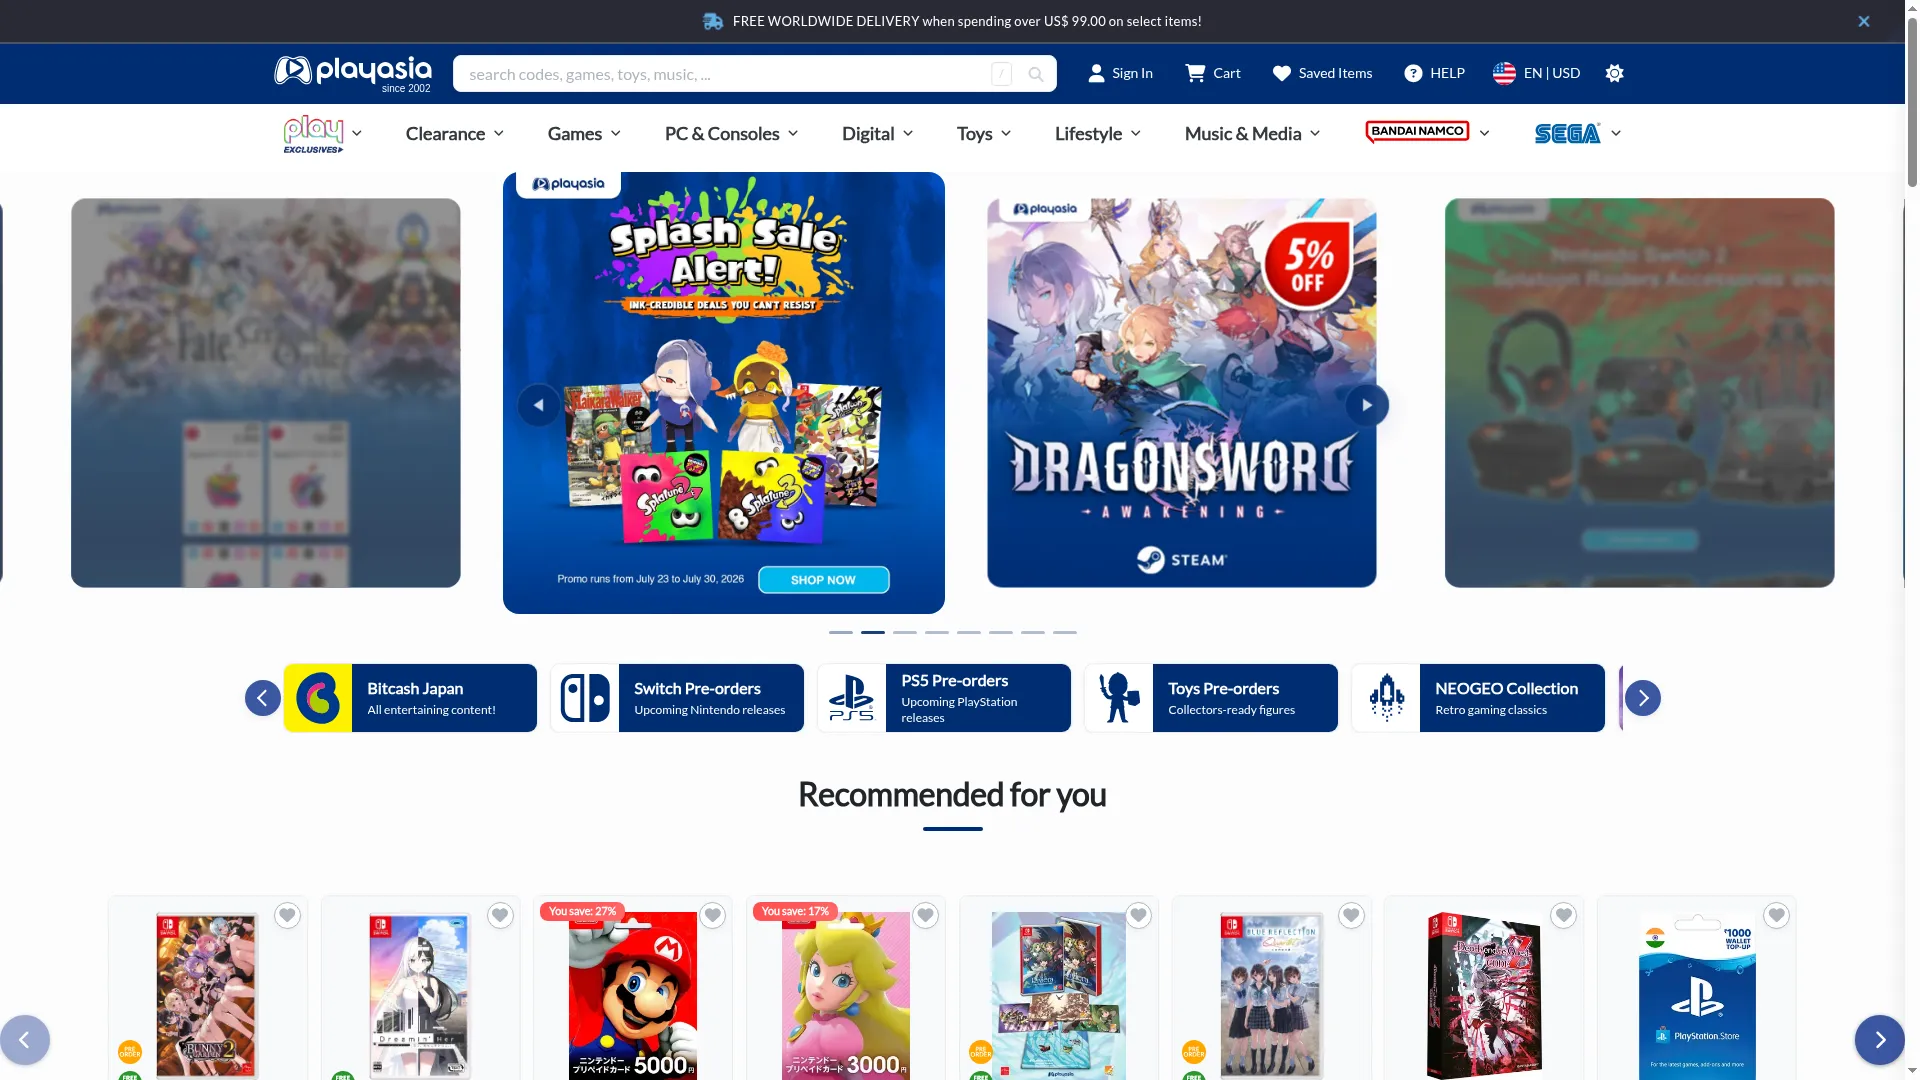The height and width of the screenshot is (1080, 1920).
Task: Open the Play Exclusives menu
Action: pos(322,134)
